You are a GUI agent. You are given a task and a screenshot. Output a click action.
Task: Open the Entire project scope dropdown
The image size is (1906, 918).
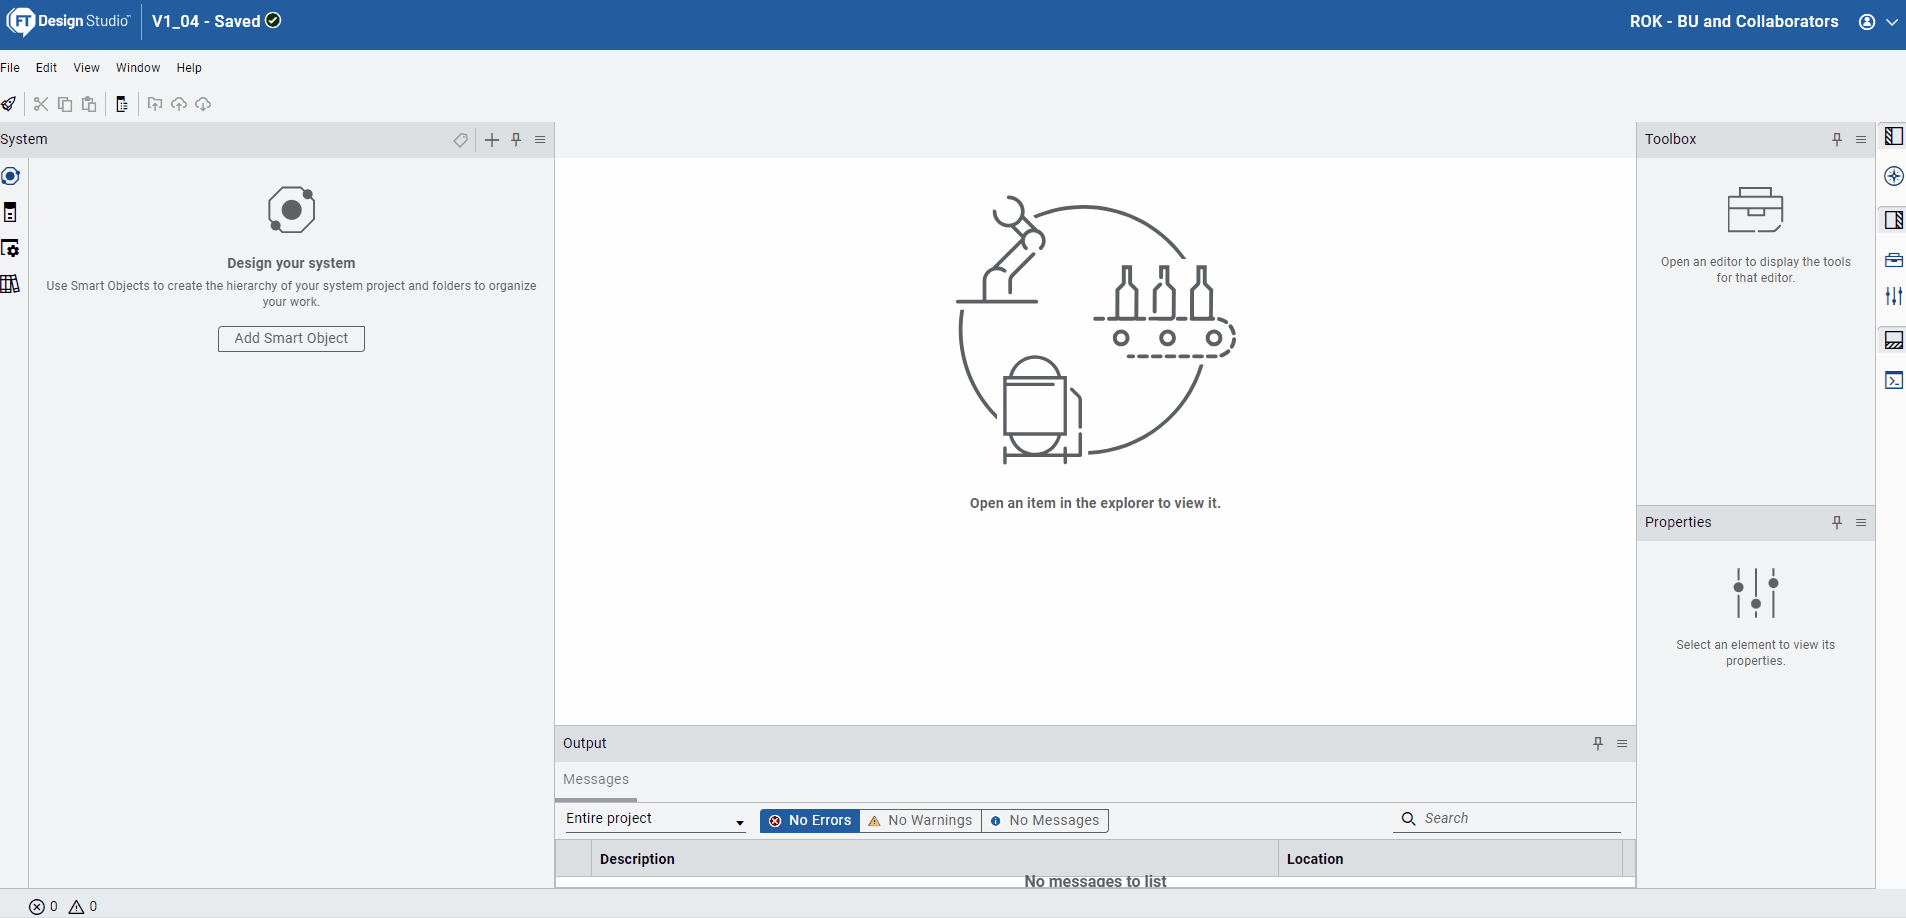[x=655, y=819]
